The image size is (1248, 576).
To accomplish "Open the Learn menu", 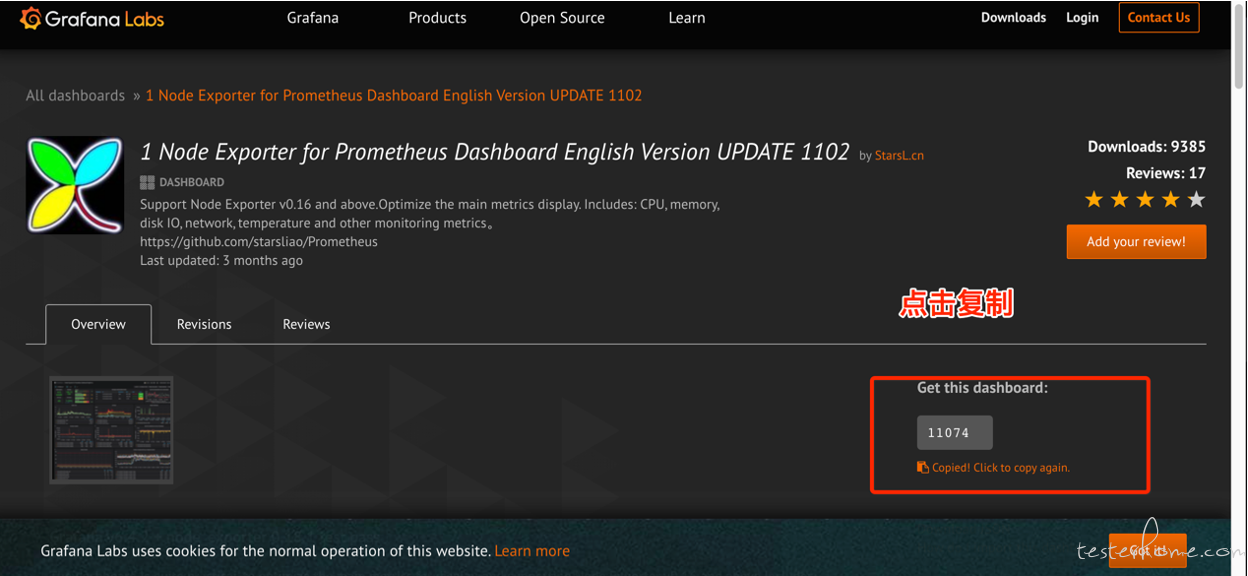I will (x=687, y=18).
